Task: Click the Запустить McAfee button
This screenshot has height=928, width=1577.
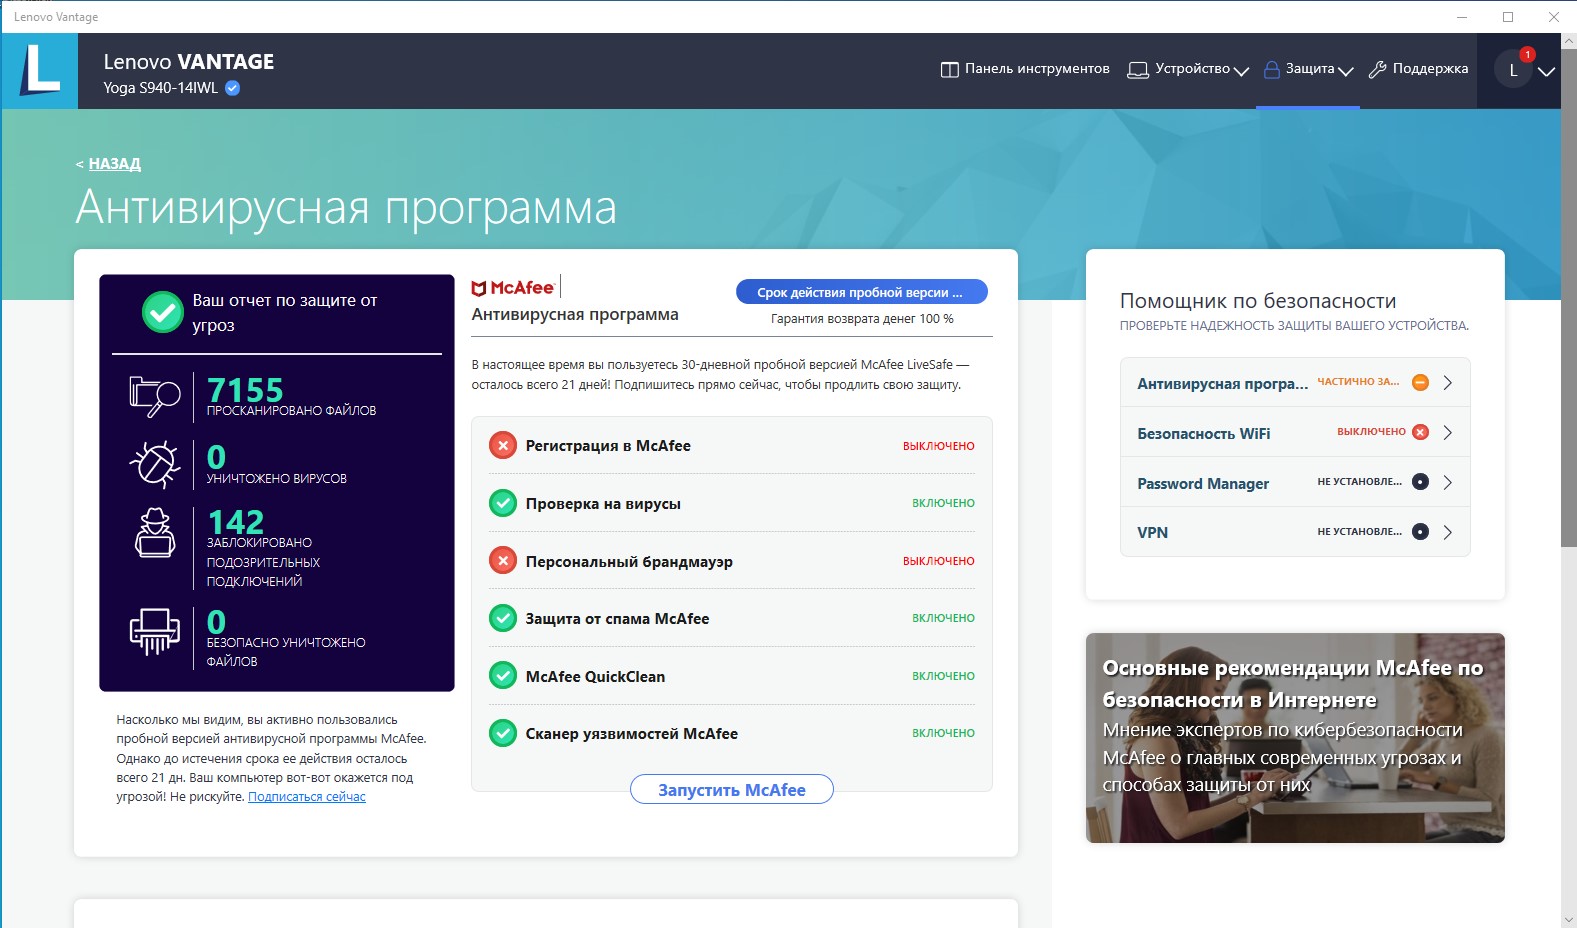Action: (x=731, y=789)
